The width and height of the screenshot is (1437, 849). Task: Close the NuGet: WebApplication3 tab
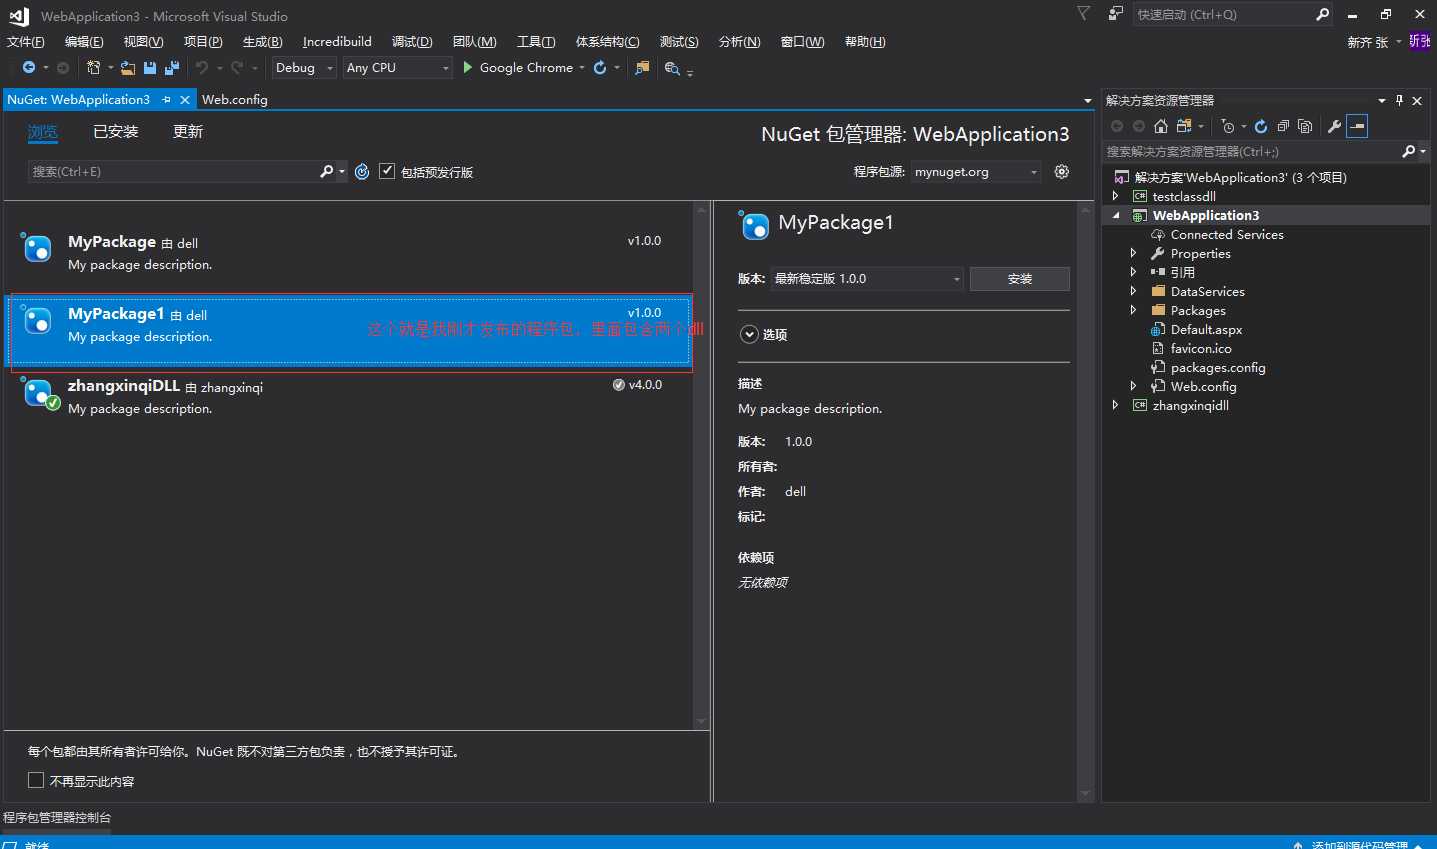(x=185, y=100)
